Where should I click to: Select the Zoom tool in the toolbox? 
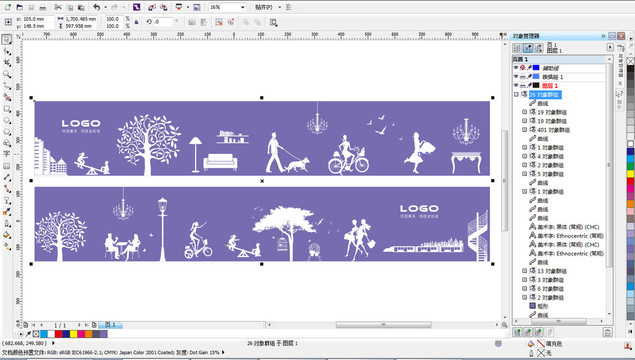6,75
